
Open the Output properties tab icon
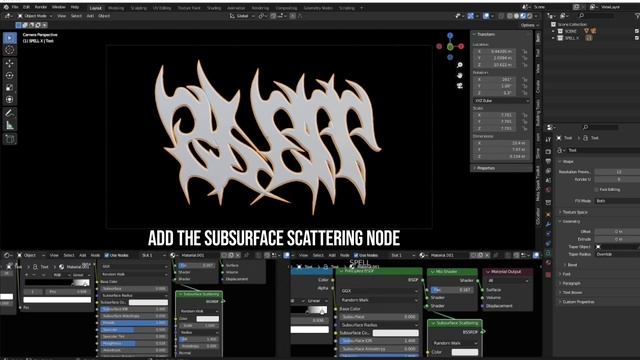click(x=548, y=162)
